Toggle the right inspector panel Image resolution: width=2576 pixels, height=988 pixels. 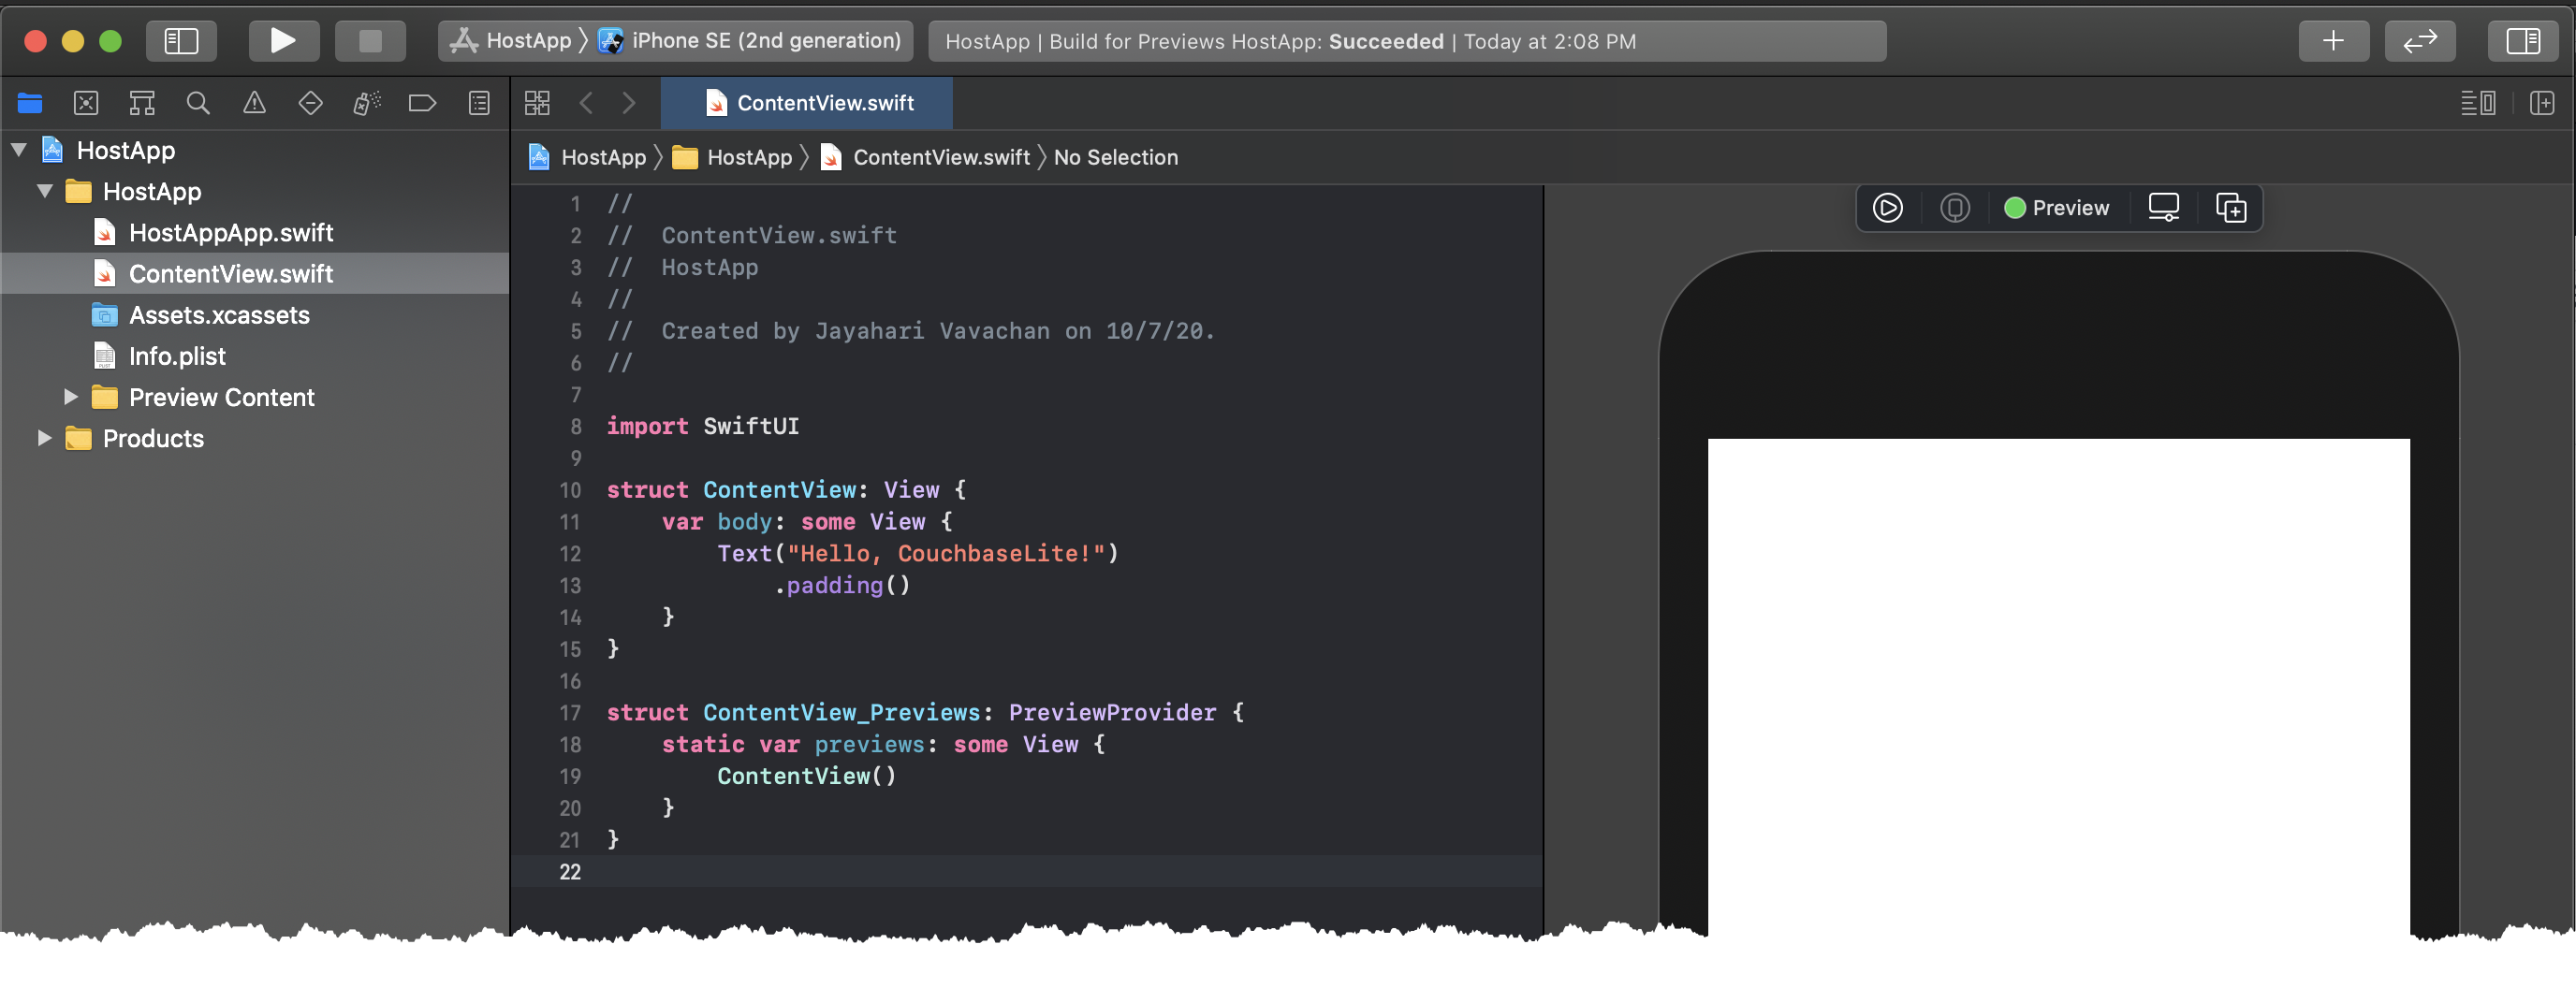coord(2522,41)
